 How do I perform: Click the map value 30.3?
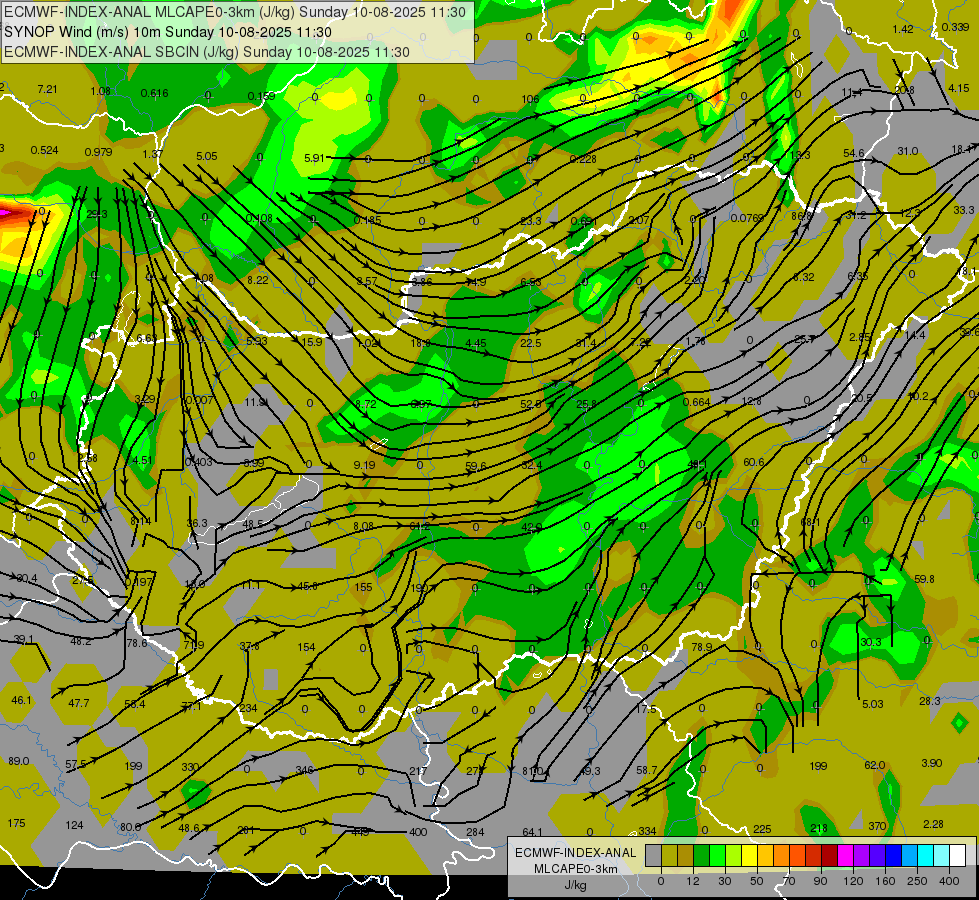pos(870,642)
